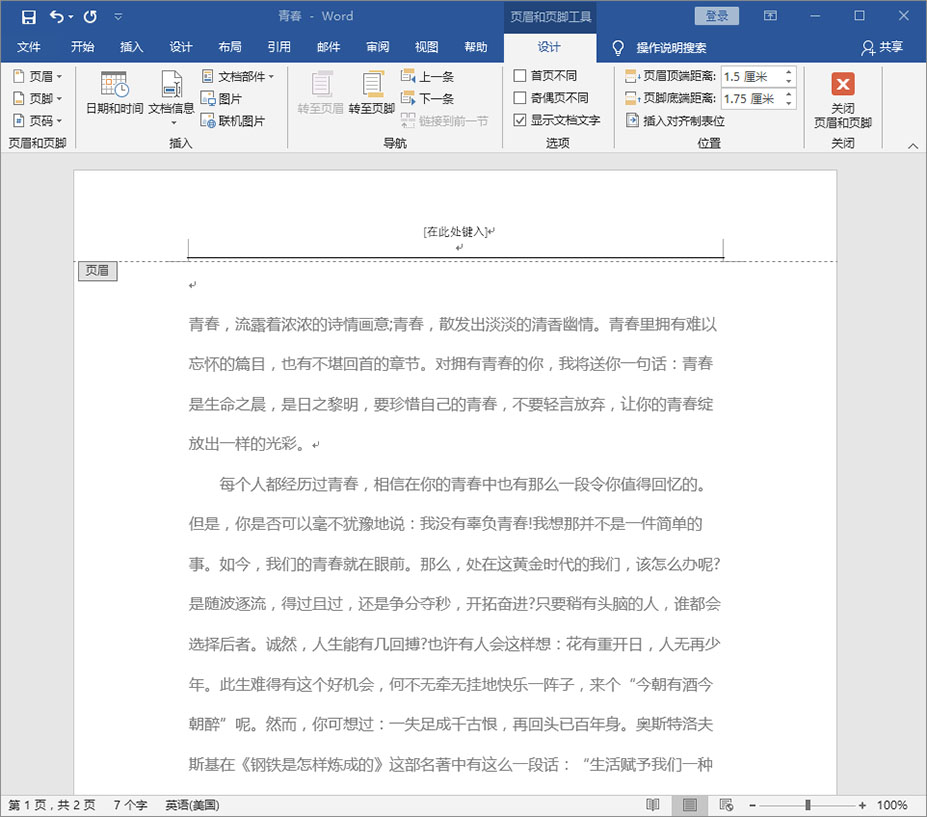Click the 页脚底端距离 value field

[x=751, y=99]
